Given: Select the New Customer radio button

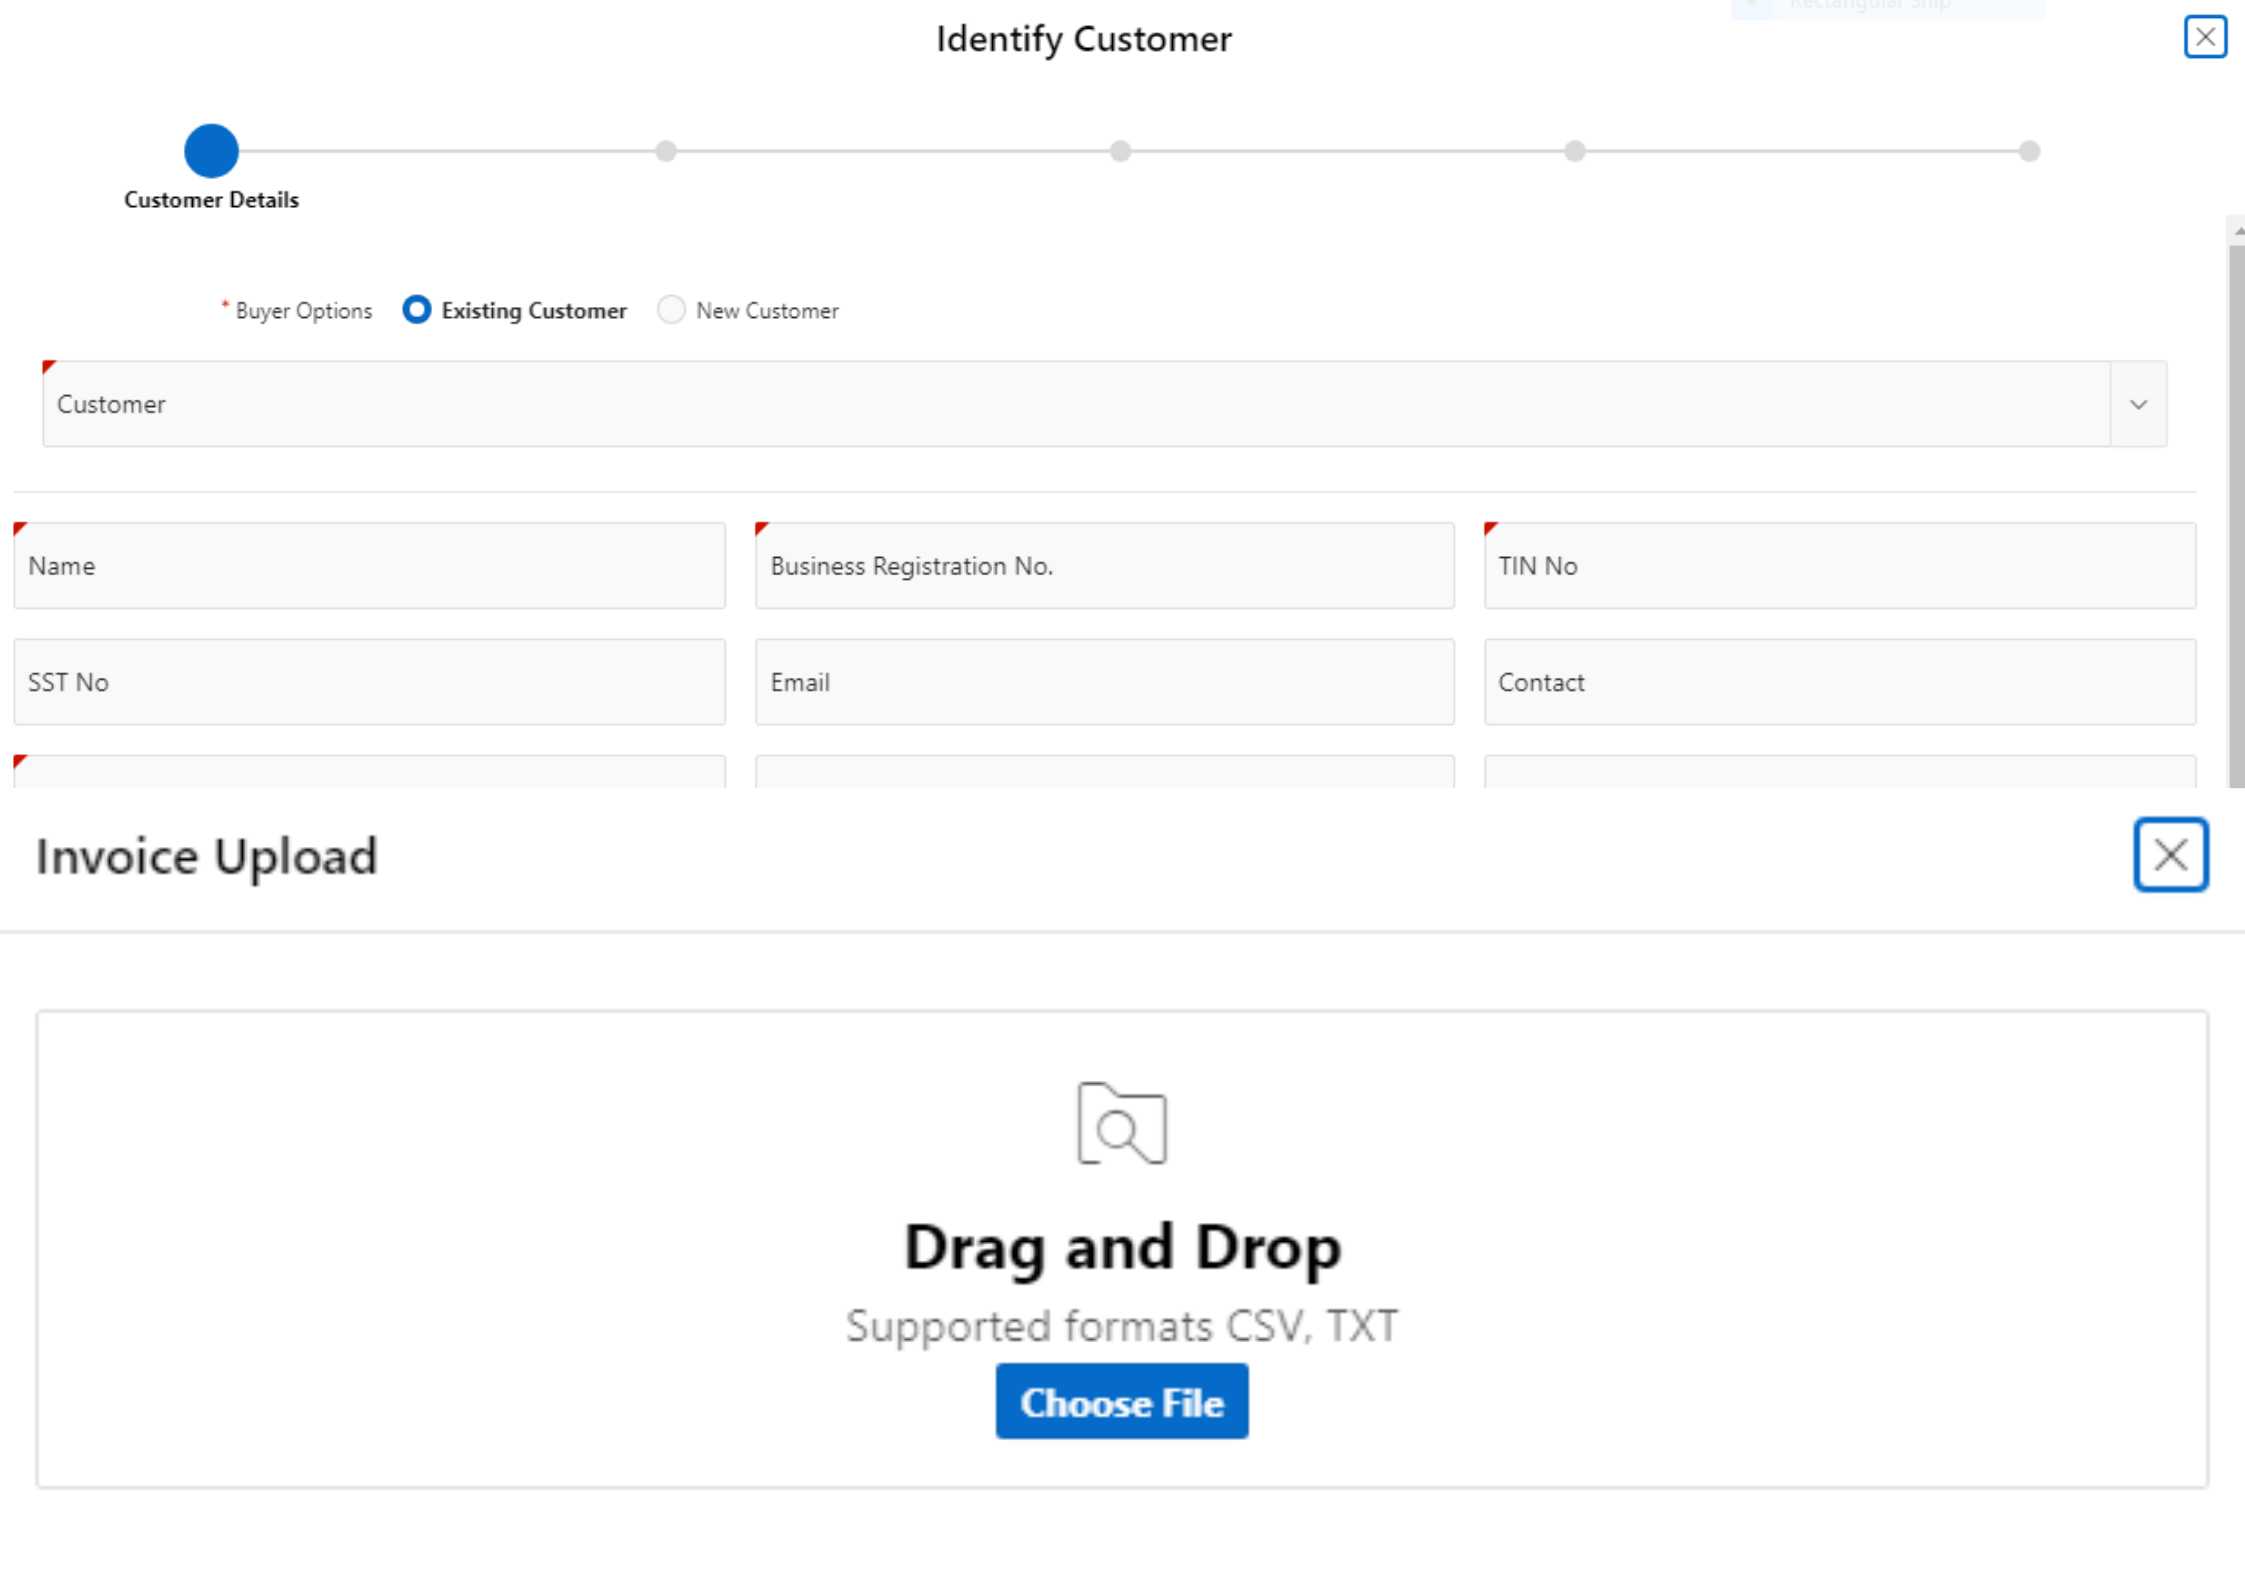Looking at the screenshot, I should click(x=671, y=310).
